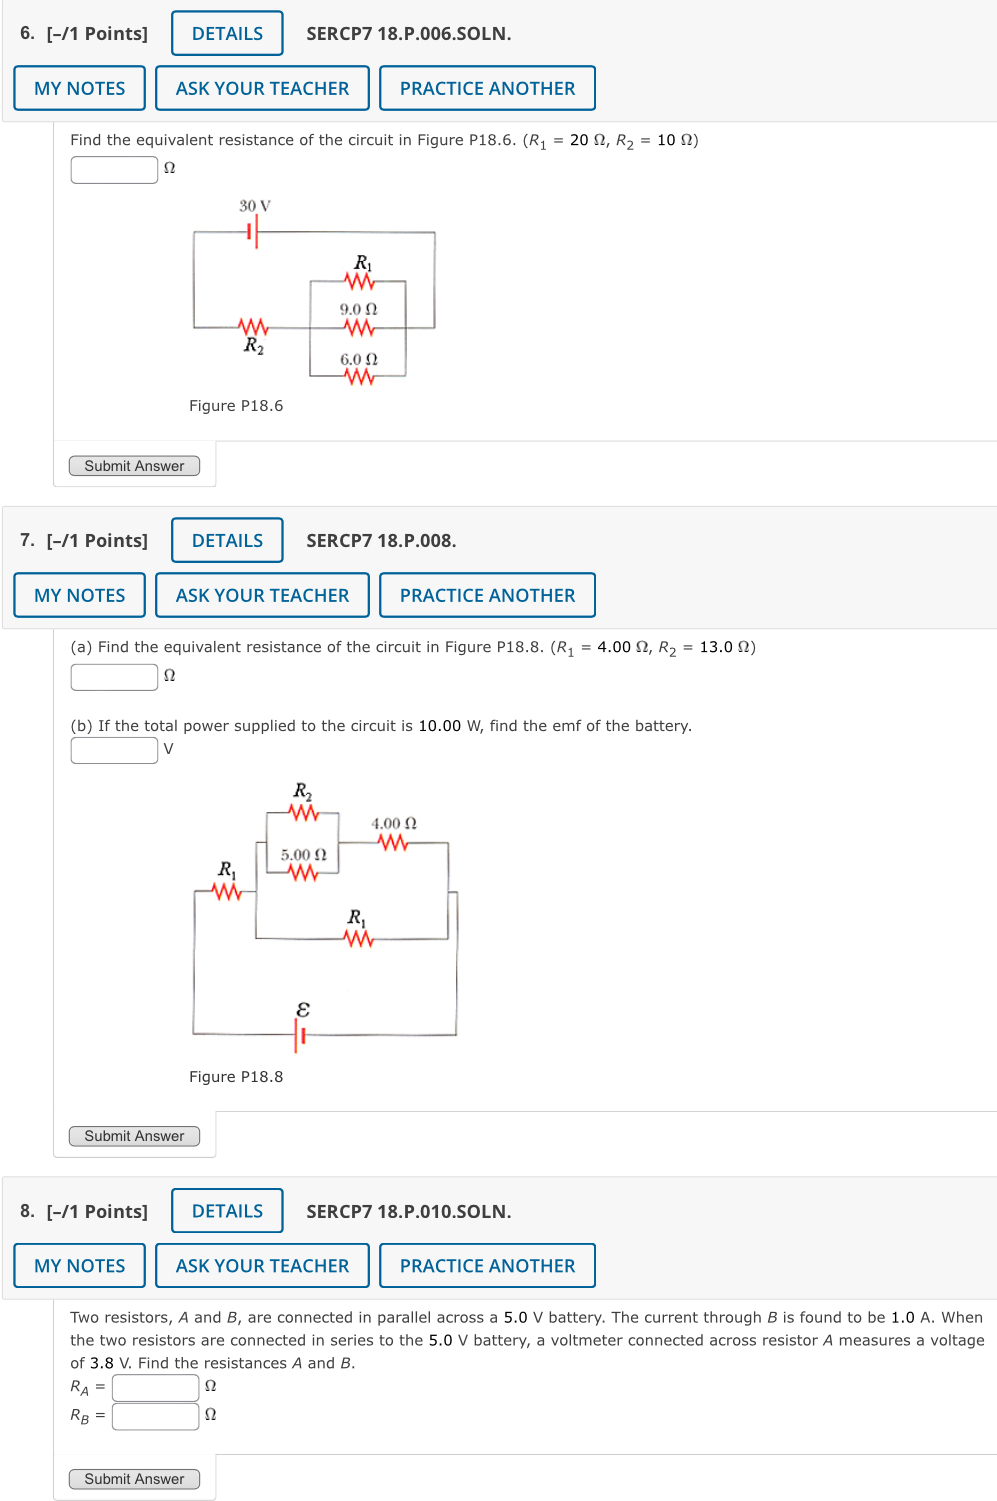Image resolution: width=997 pixels, height=1501 pixels.
Task: Submit Answer for problem 8
Action: pos(134,1478)
